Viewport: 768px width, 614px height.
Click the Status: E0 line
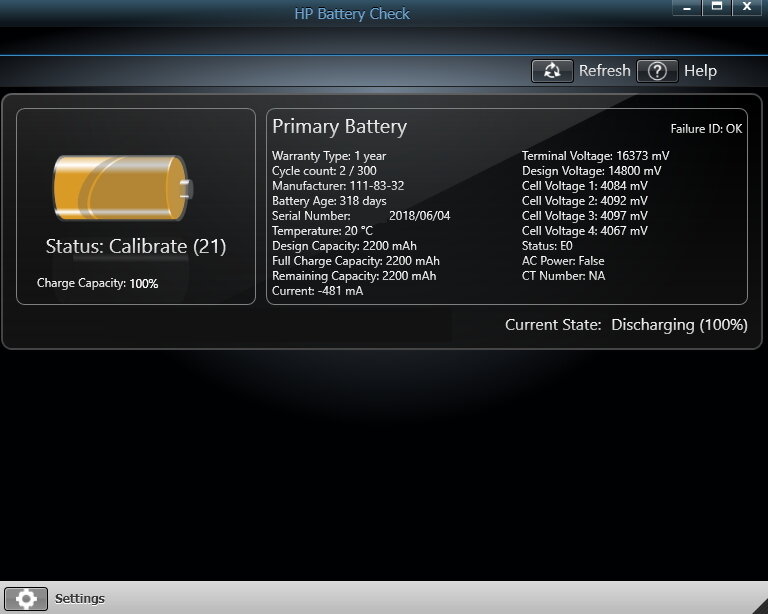point(547,246)
